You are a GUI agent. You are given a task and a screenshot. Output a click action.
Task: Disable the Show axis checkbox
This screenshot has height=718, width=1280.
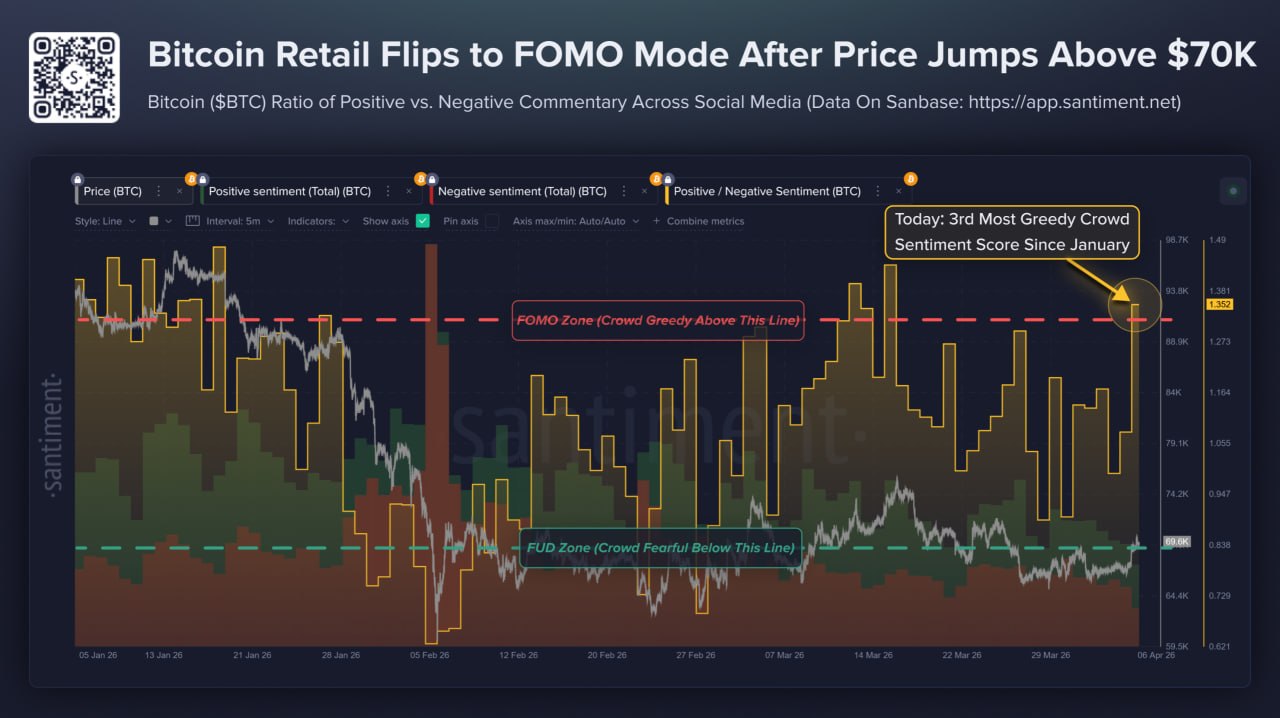(x=422, y=221)
